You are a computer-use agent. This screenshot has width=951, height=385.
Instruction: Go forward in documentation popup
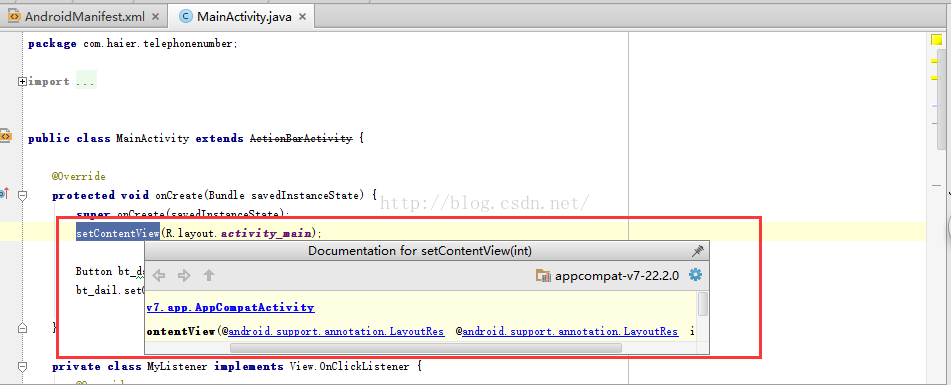(184, 275)
